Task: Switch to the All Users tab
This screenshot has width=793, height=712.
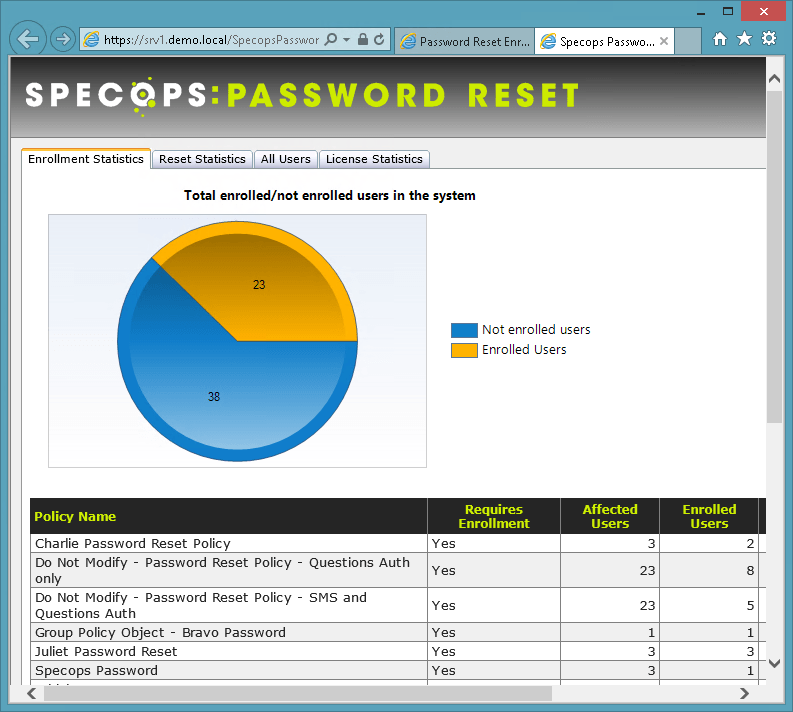Action: pos(286,159)
